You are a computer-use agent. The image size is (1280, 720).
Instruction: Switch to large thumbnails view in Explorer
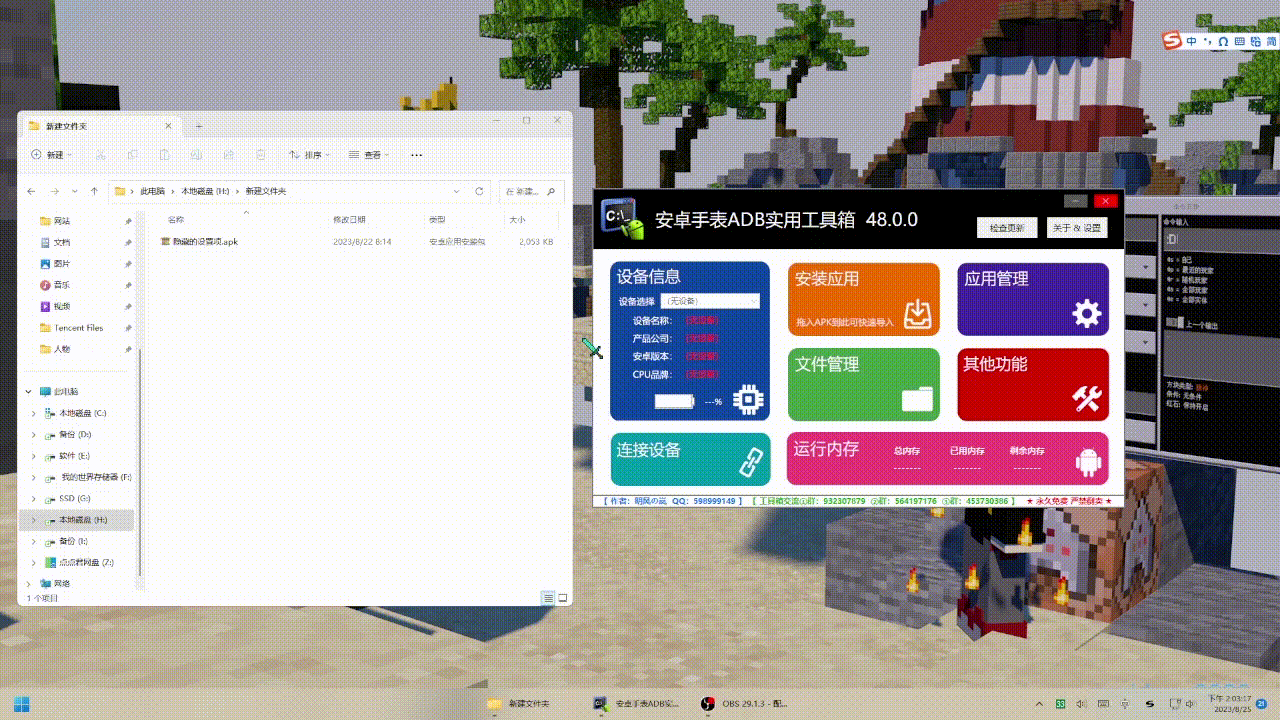point(562,598)
